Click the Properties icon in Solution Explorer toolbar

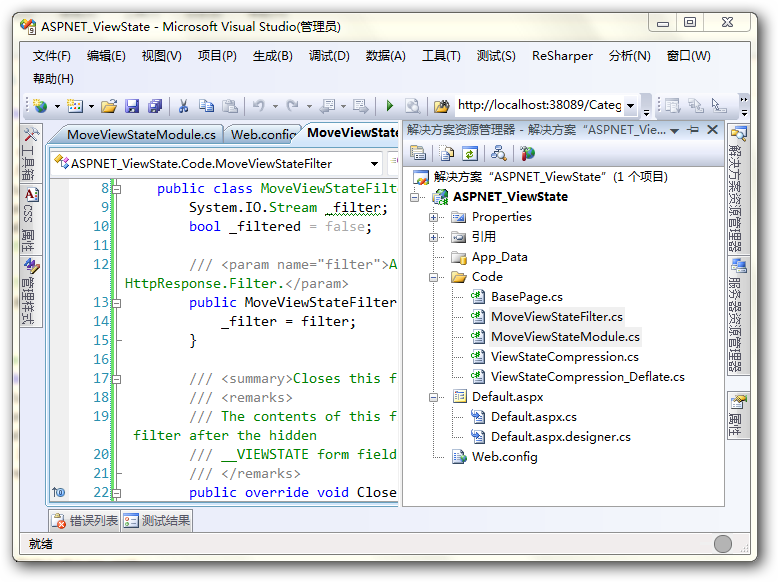coord(418,153)
